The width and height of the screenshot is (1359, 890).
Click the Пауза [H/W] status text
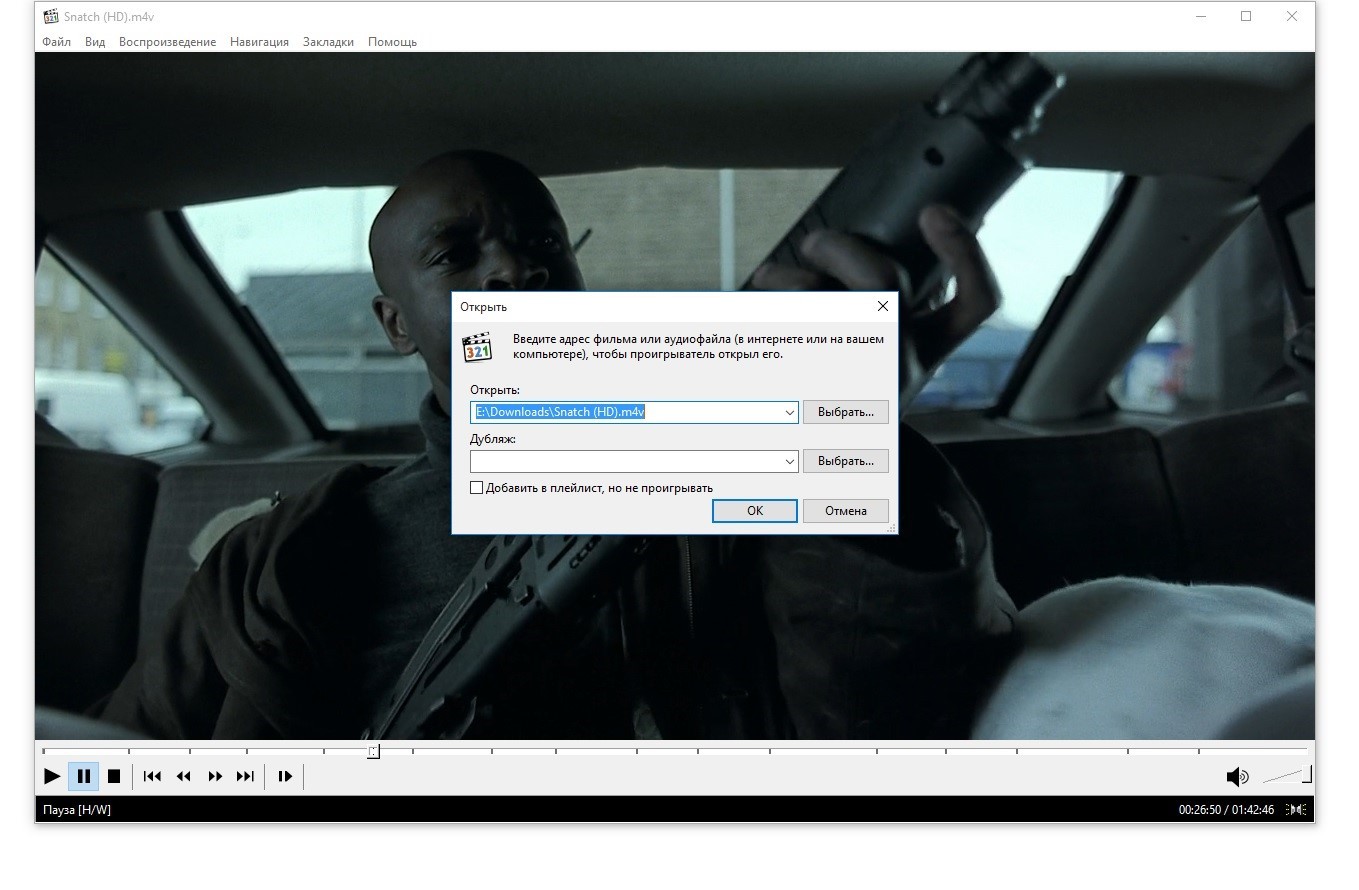click(x=77, y=809)
